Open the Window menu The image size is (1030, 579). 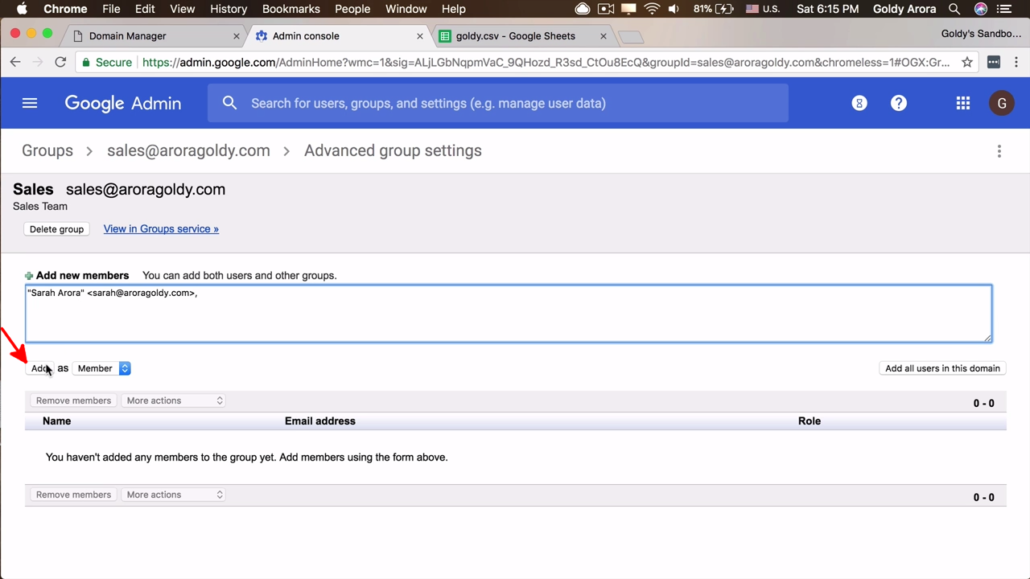click(406, 9)
